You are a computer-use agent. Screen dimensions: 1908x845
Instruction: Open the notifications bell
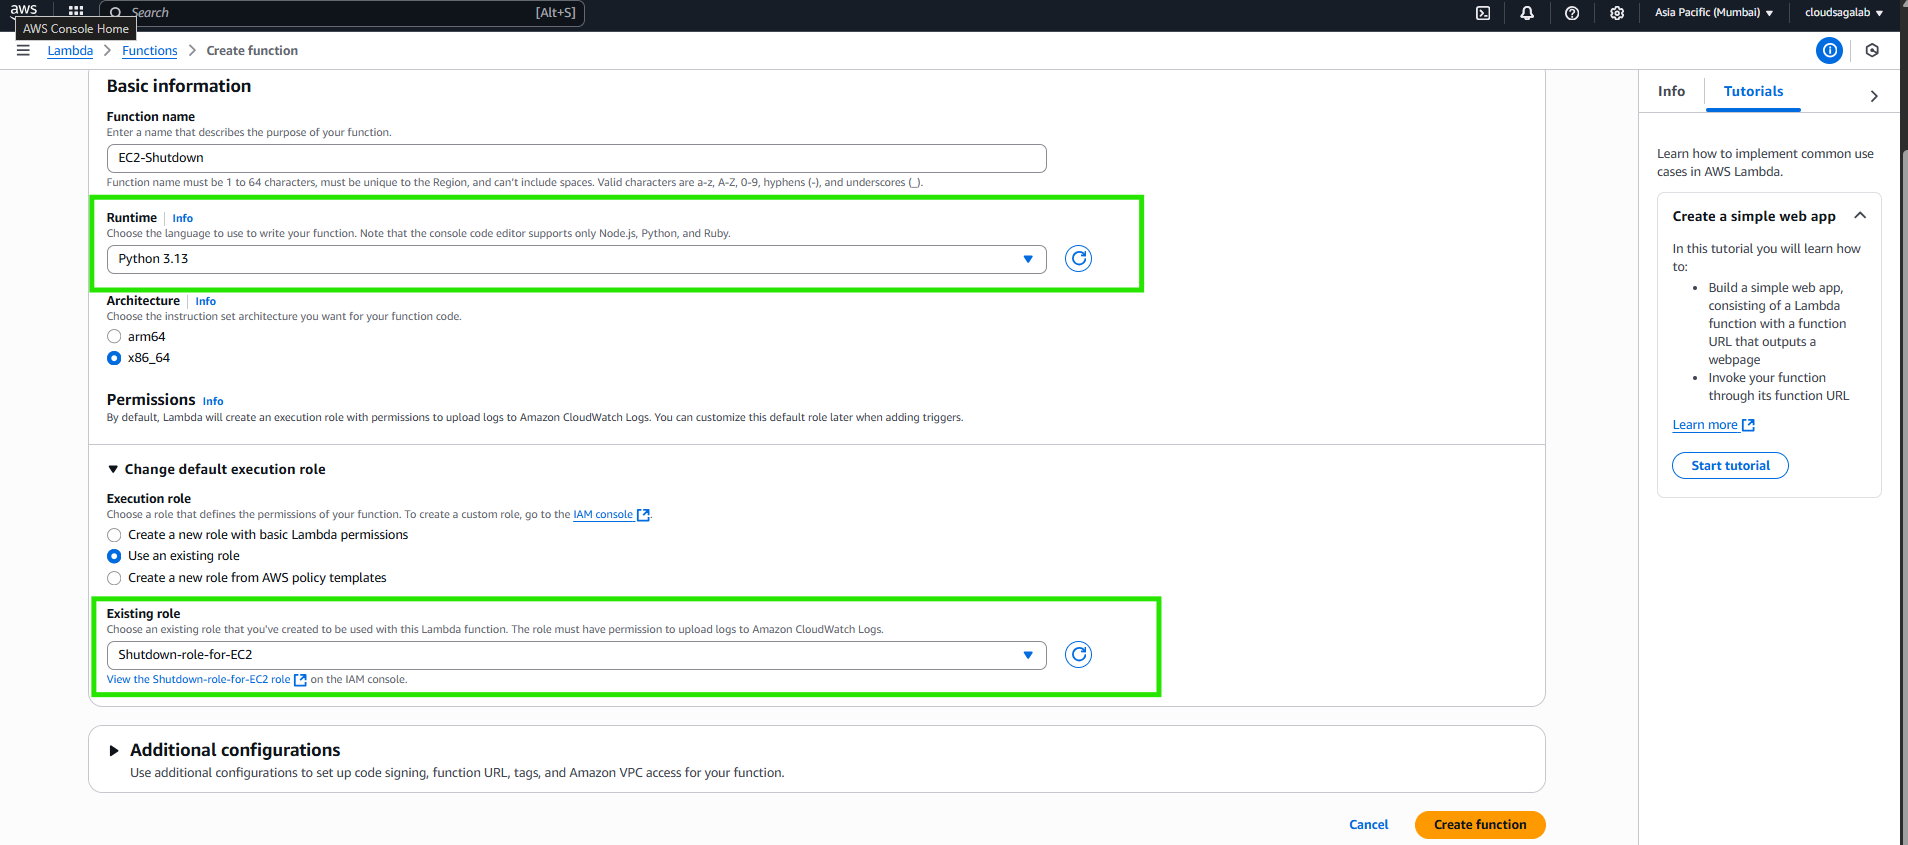1527,13
